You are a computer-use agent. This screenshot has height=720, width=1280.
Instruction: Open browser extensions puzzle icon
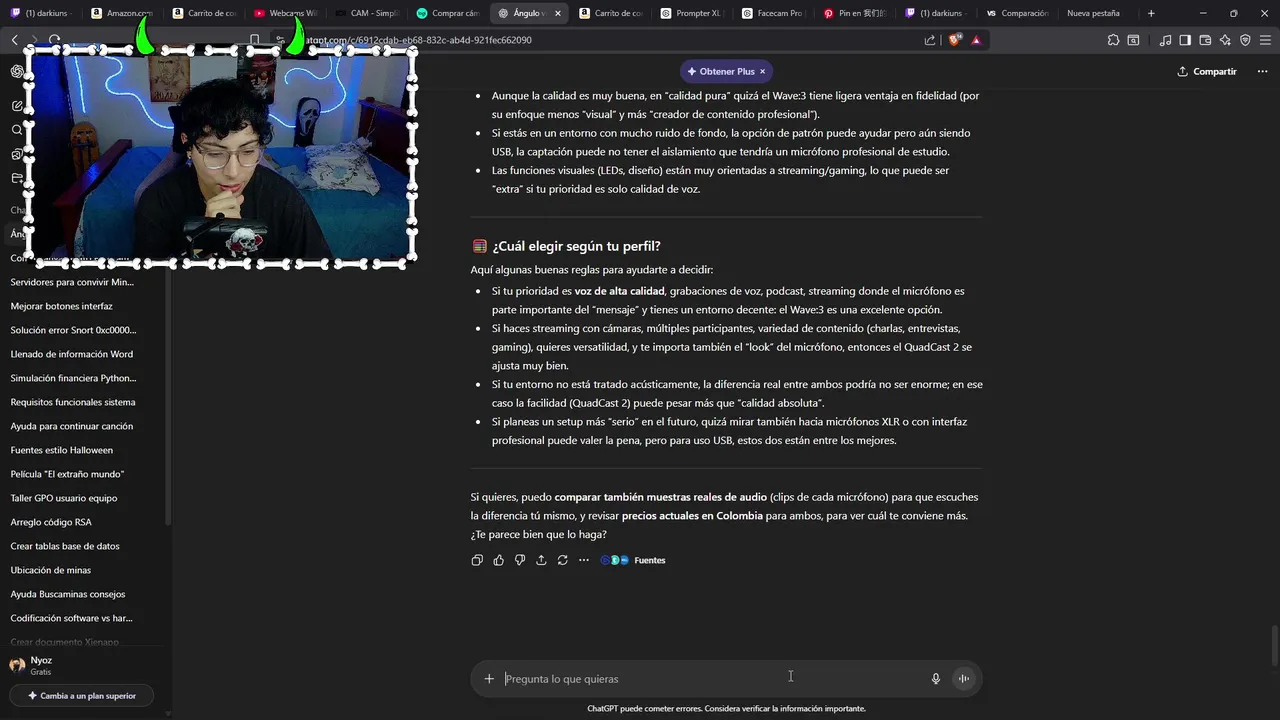point(1113,40)
